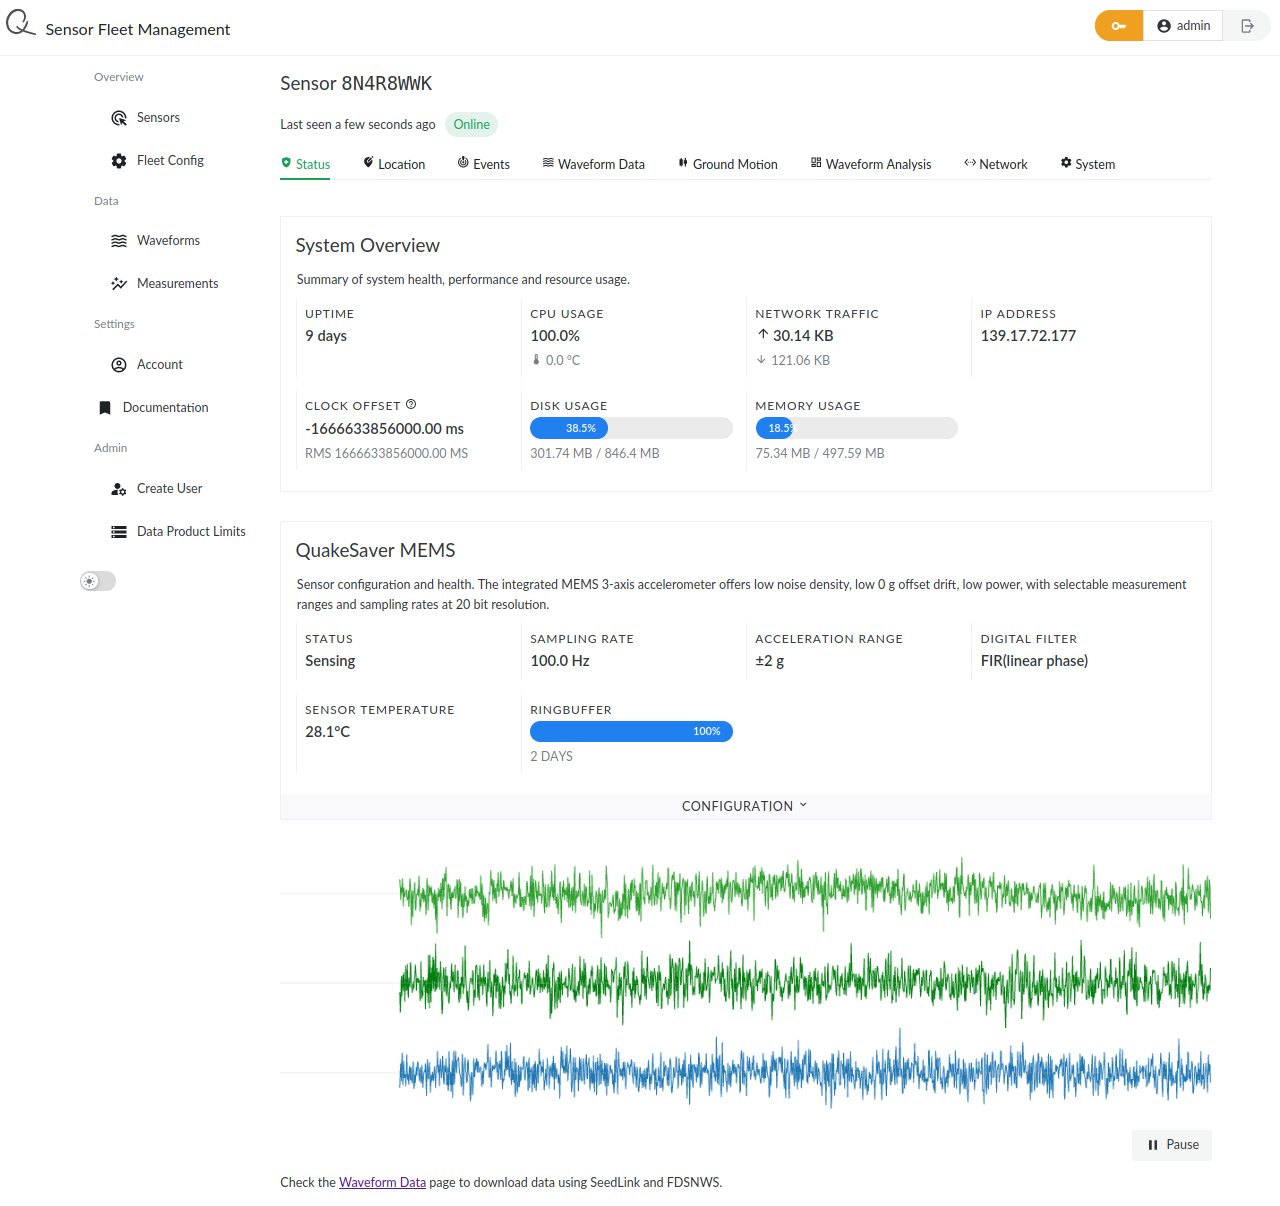Image resolution: width=1280 pixels, height=1206 pixels.
Task: Click the Measurements chart icon
Action: (x=119, y=284)
